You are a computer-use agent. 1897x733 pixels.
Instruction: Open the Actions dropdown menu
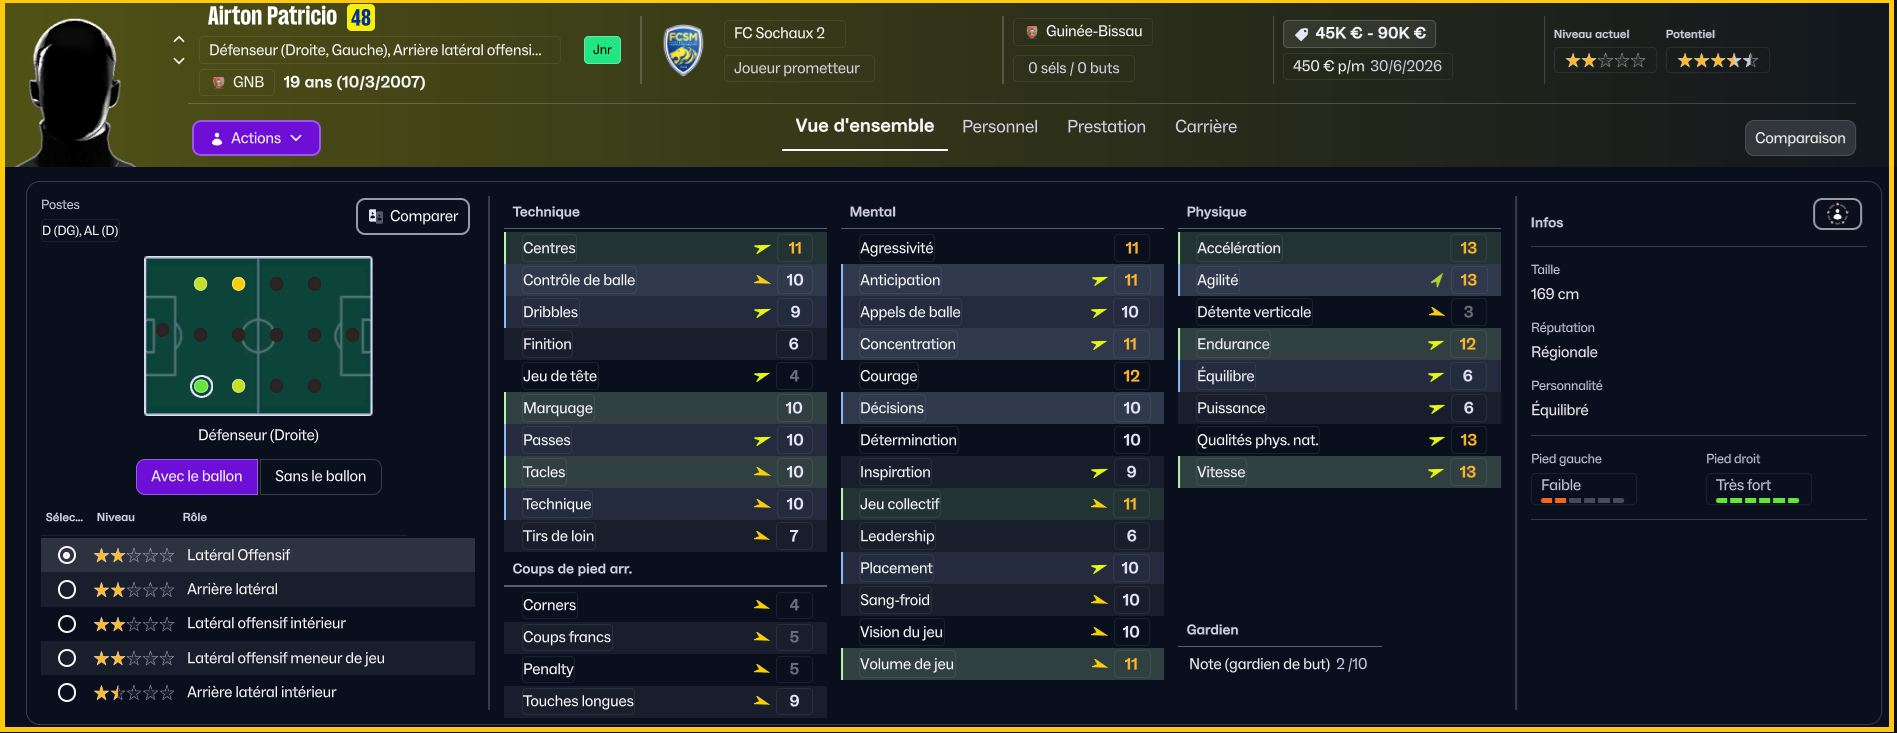(256, 138)
